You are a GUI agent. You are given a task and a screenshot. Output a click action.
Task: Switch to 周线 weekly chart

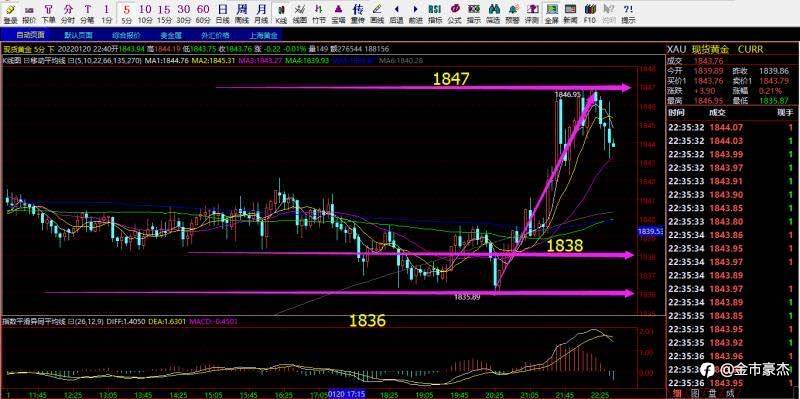(241, 13)
